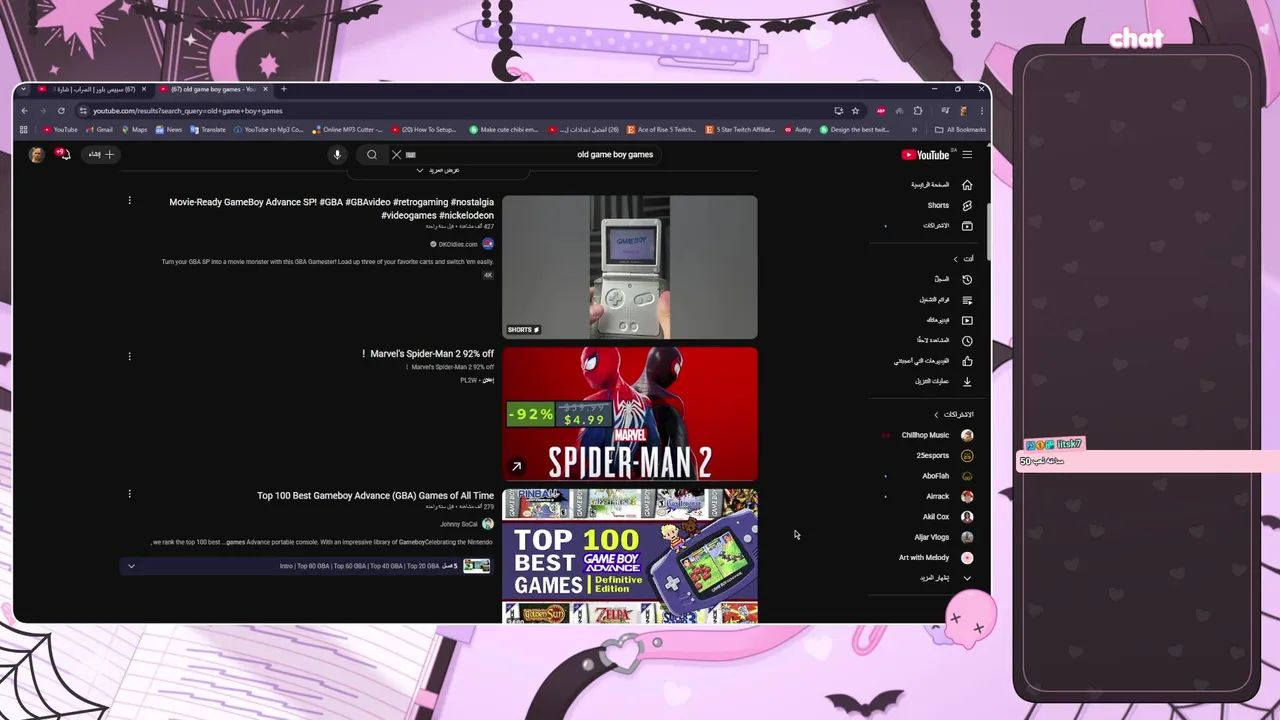Open a new browser tab
This screenshot has height=720, width=1280.
[x=283, y=89]
